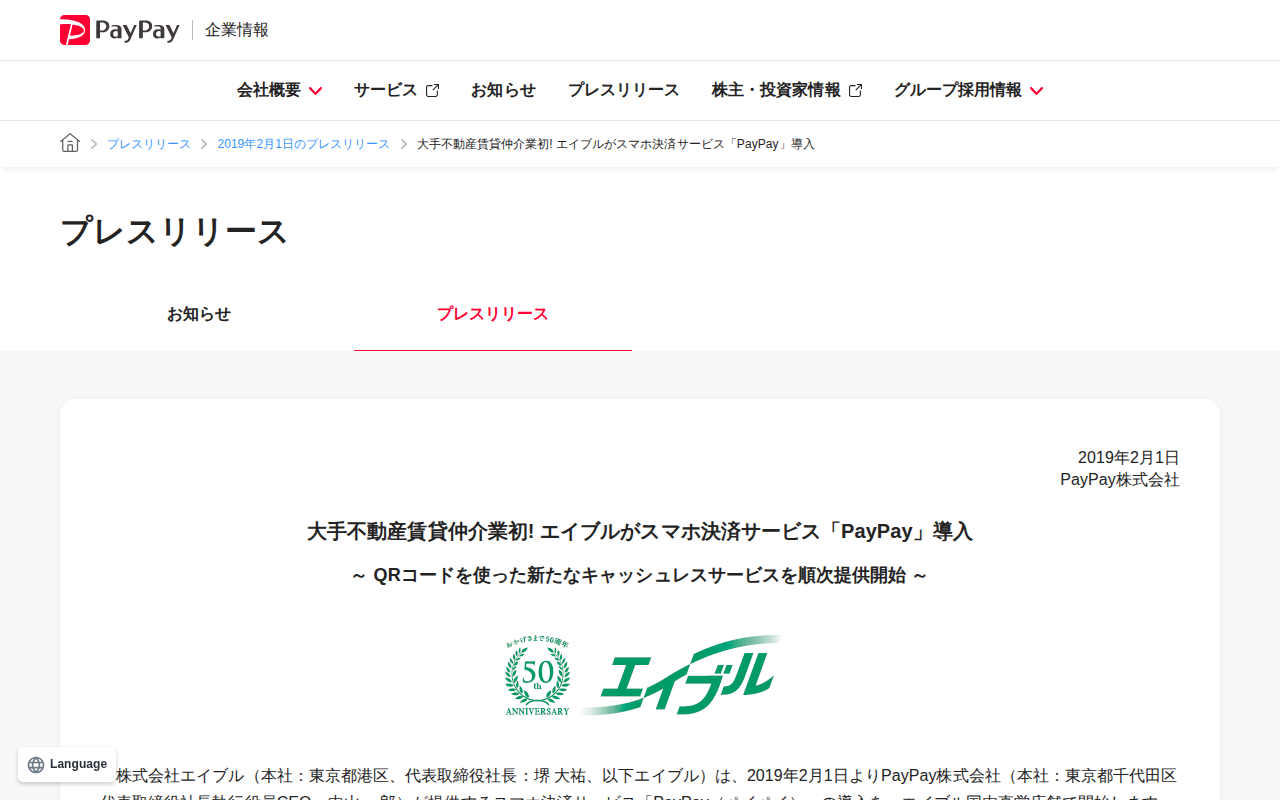Open the プレスリリース breadcrumb link
Image resolution: width=1280 pixels, height=800 pixels.
pyautogui.click(x=149, y=144)
